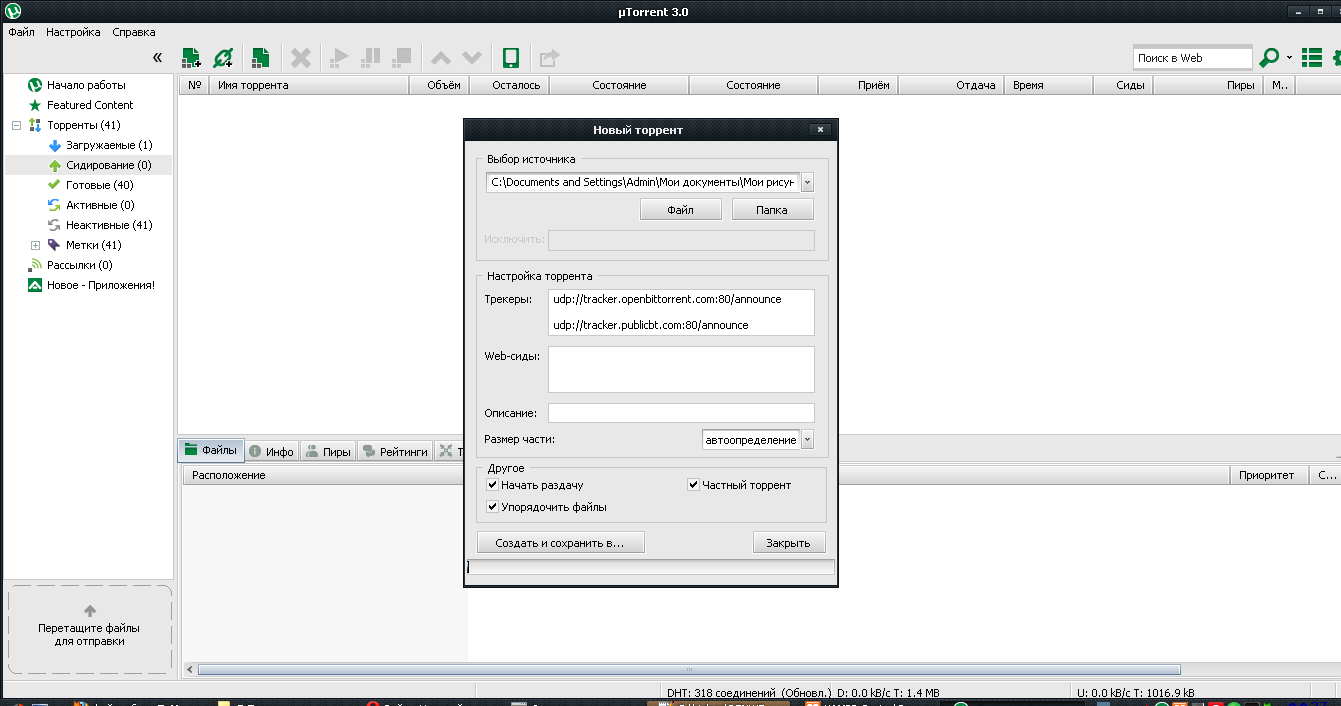The image size is (1341, 706).
Task: Click the Папка button in dialog
Action: [x=773, y=210]
